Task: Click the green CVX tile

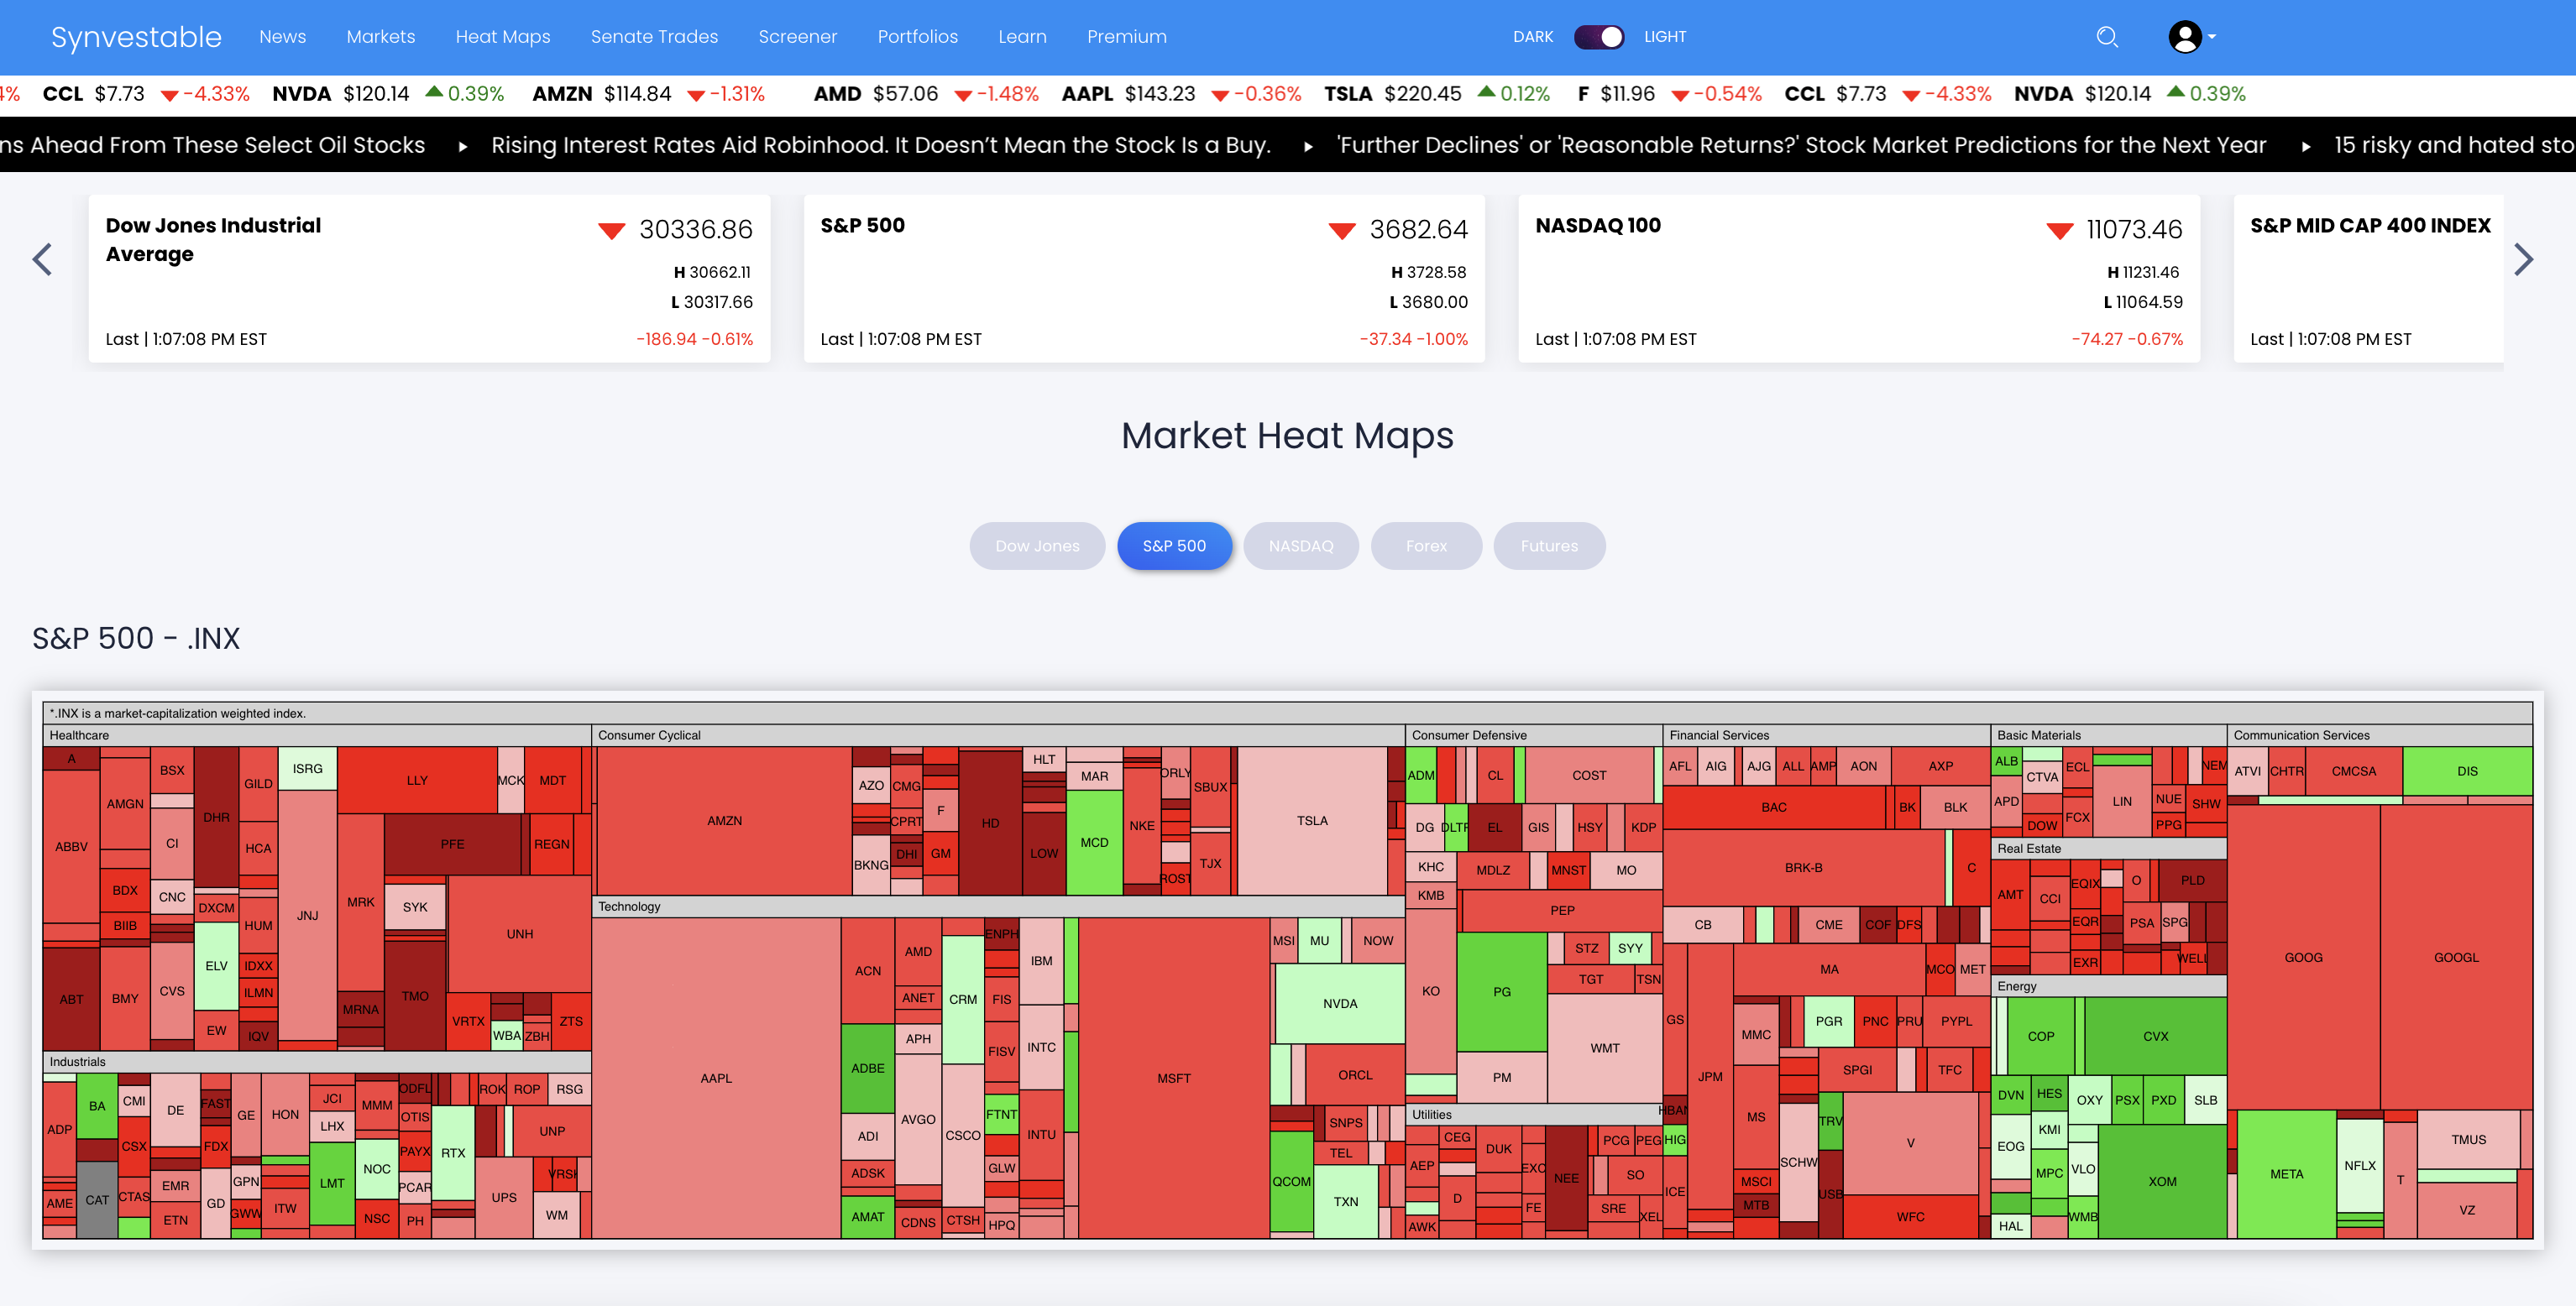Action: tap(2155, 1036)
